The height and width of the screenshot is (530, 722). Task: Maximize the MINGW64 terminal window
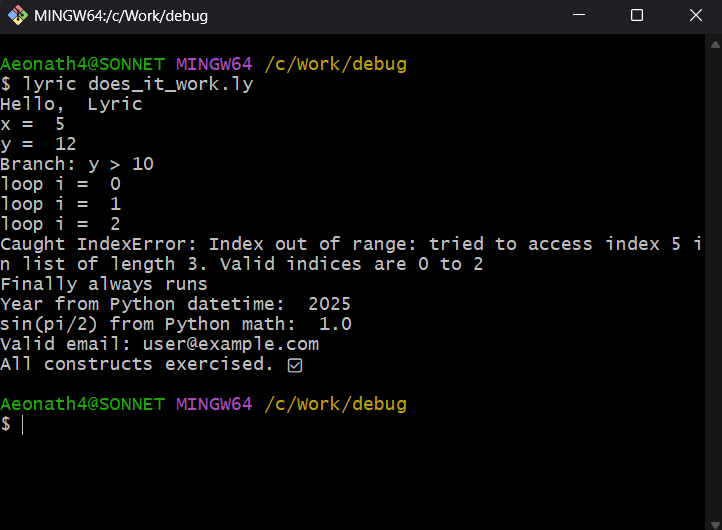(x=637, y=16)
